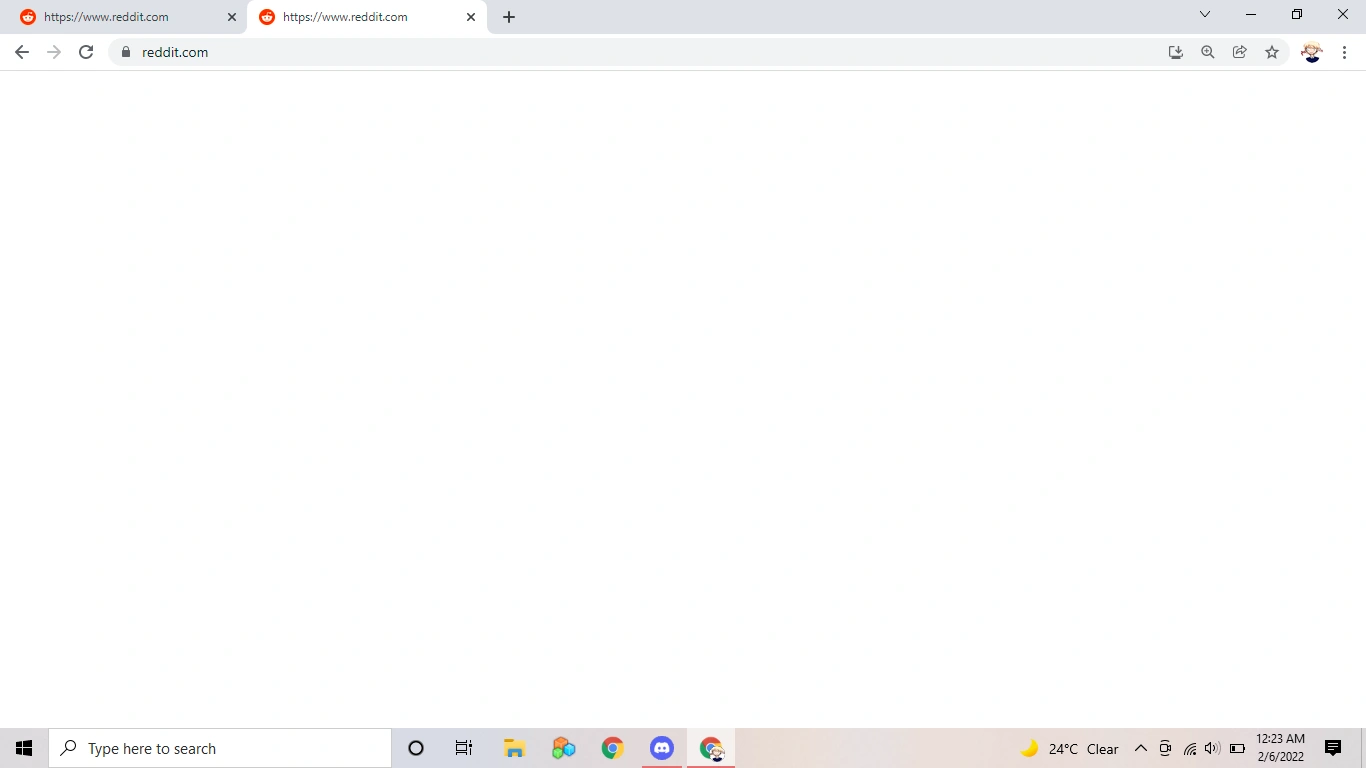Open the Chrome profile avatar
The width and height of the screenshot is (1366, 768).
(1311, 51)
